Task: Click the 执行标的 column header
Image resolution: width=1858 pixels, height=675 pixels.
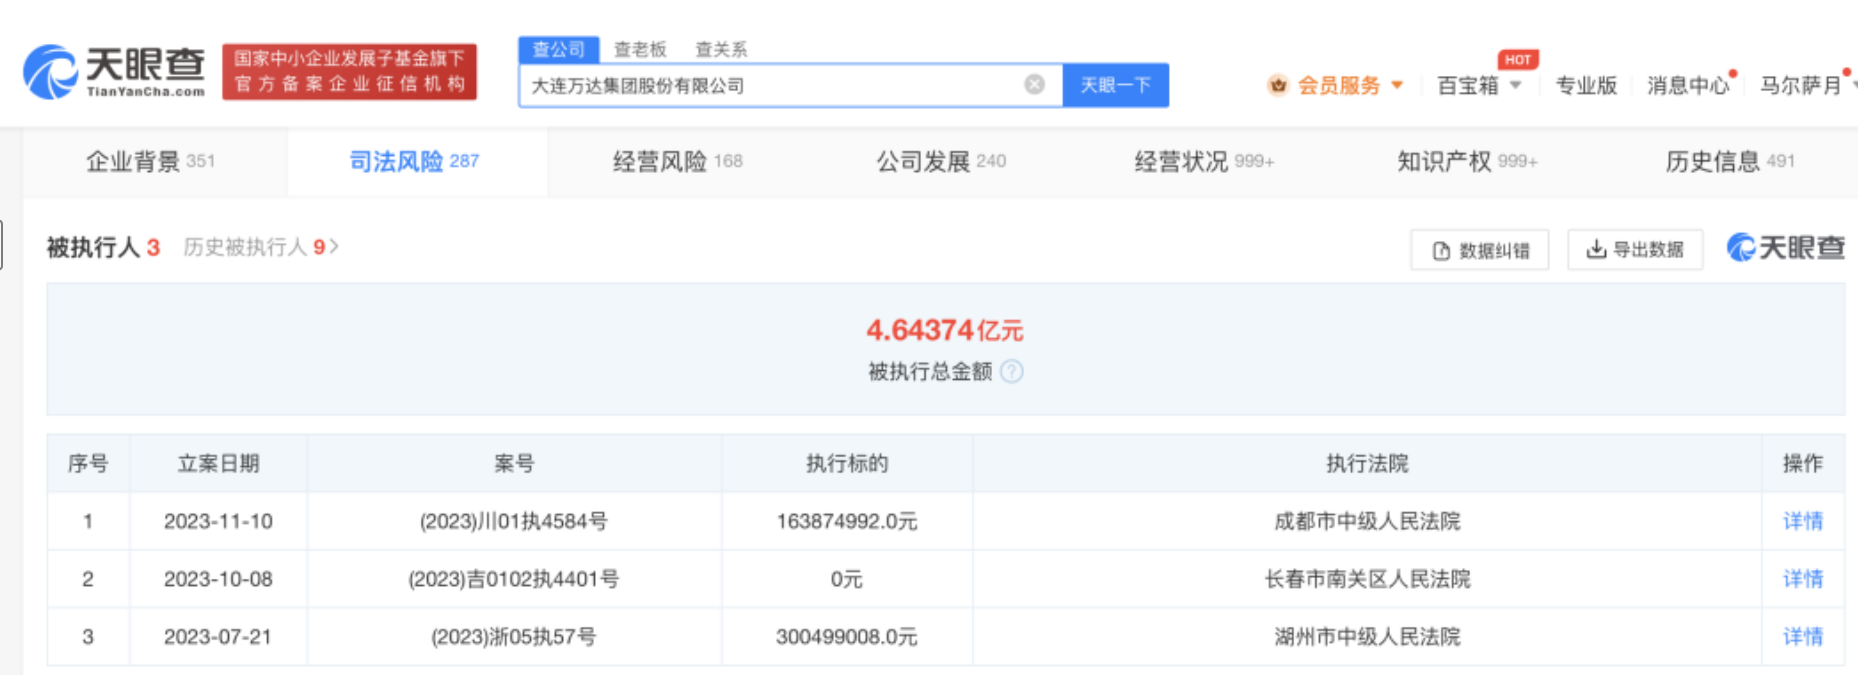Action: click(x=847, y=463)
